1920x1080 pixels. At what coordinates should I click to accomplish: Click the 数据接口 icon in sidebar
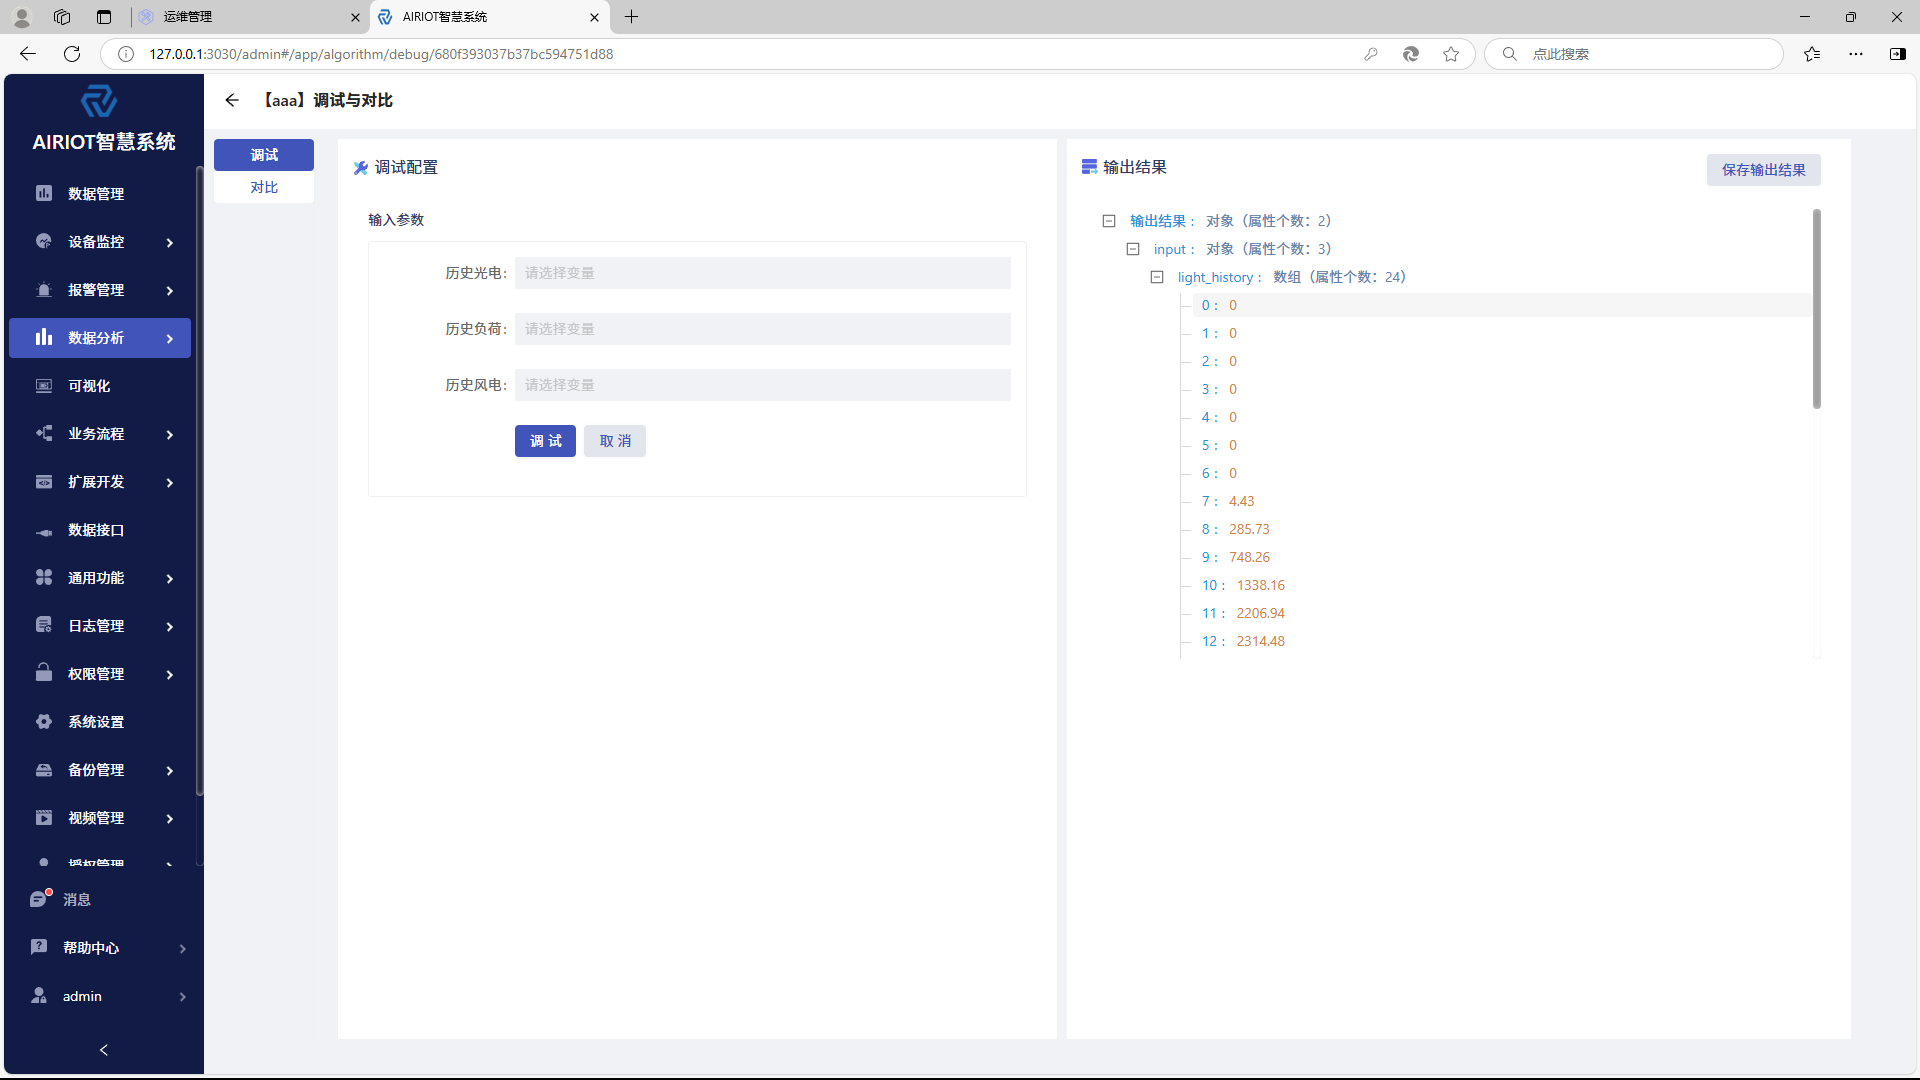click(44, 531)
